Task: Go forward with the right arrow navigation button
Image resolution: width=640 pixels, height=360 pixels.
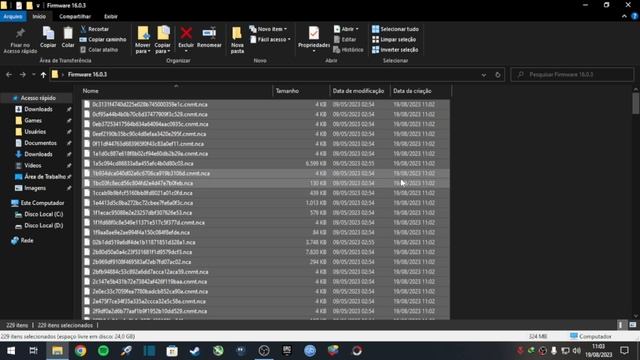Action: click(23, 75)
